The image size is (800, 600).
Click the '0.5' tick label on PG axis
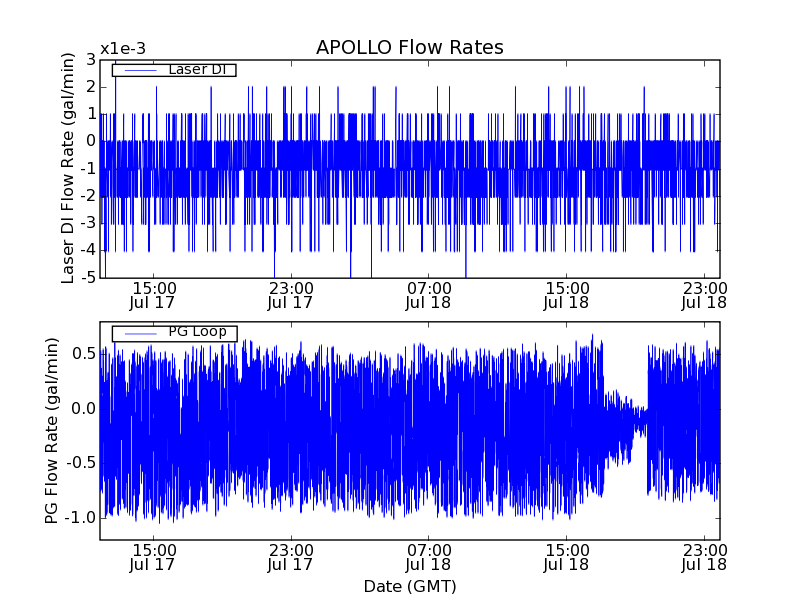point(84,354)
